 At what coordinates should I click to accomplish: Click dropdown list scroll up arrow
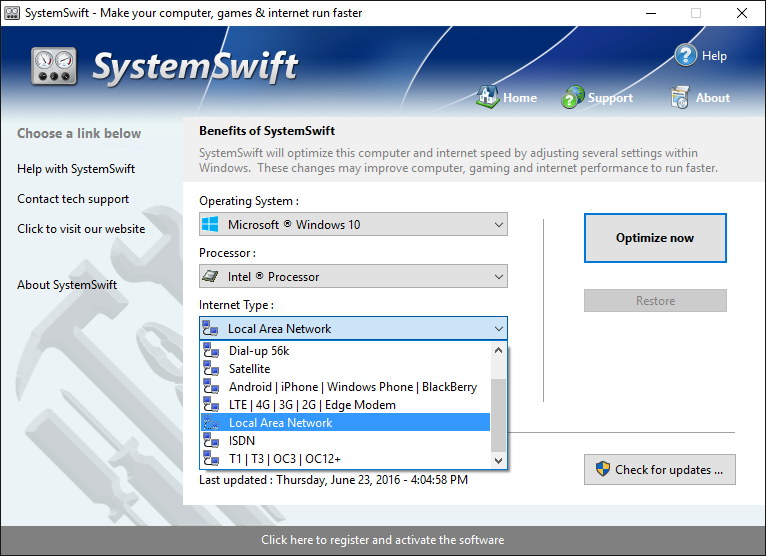tap(498, 350)
